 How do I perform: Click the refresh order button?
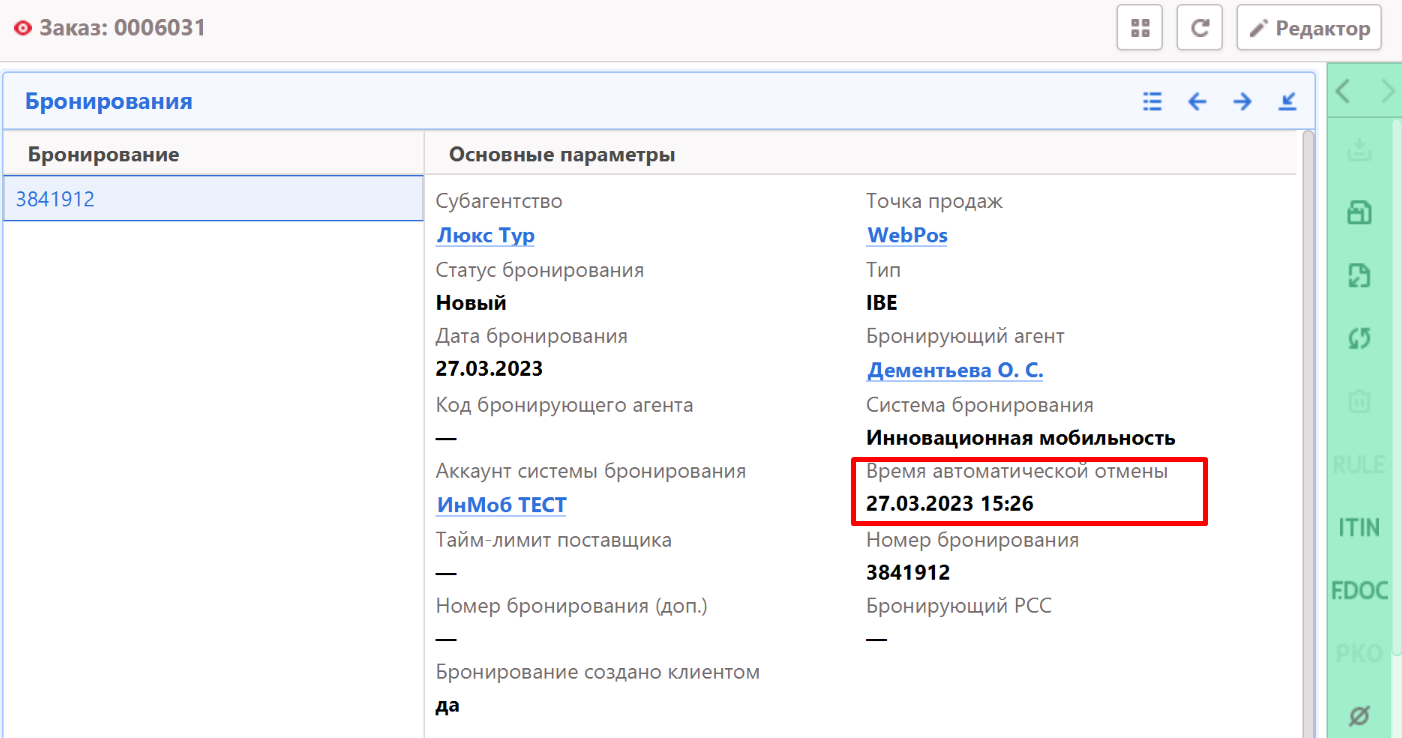coord(1200,28)
